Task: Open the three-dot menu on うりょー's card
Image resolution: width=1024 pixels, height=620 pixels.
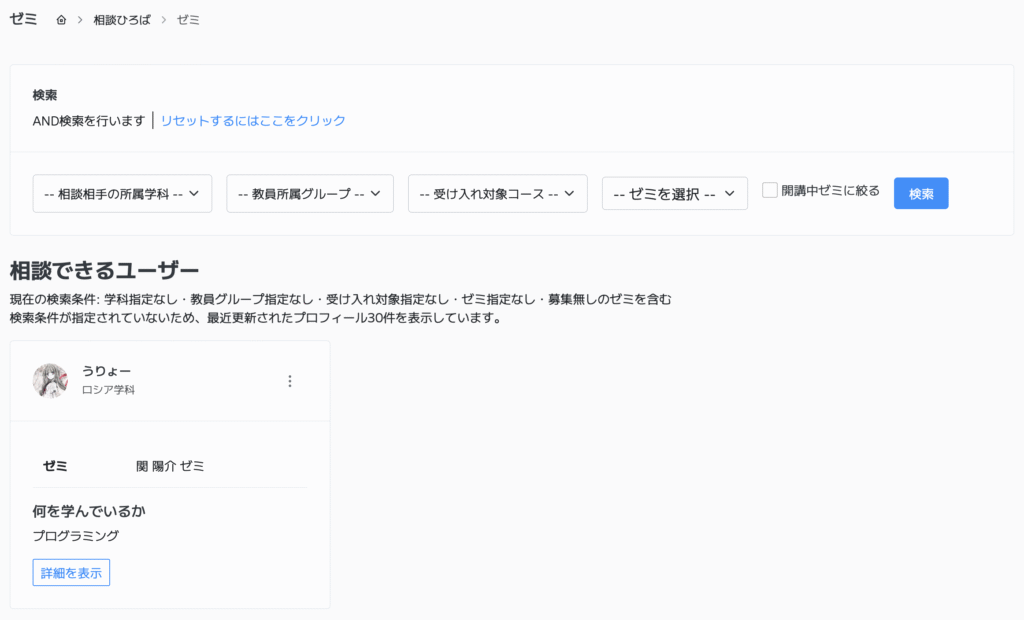Action: pyautogui.click(x=290, y=381)
